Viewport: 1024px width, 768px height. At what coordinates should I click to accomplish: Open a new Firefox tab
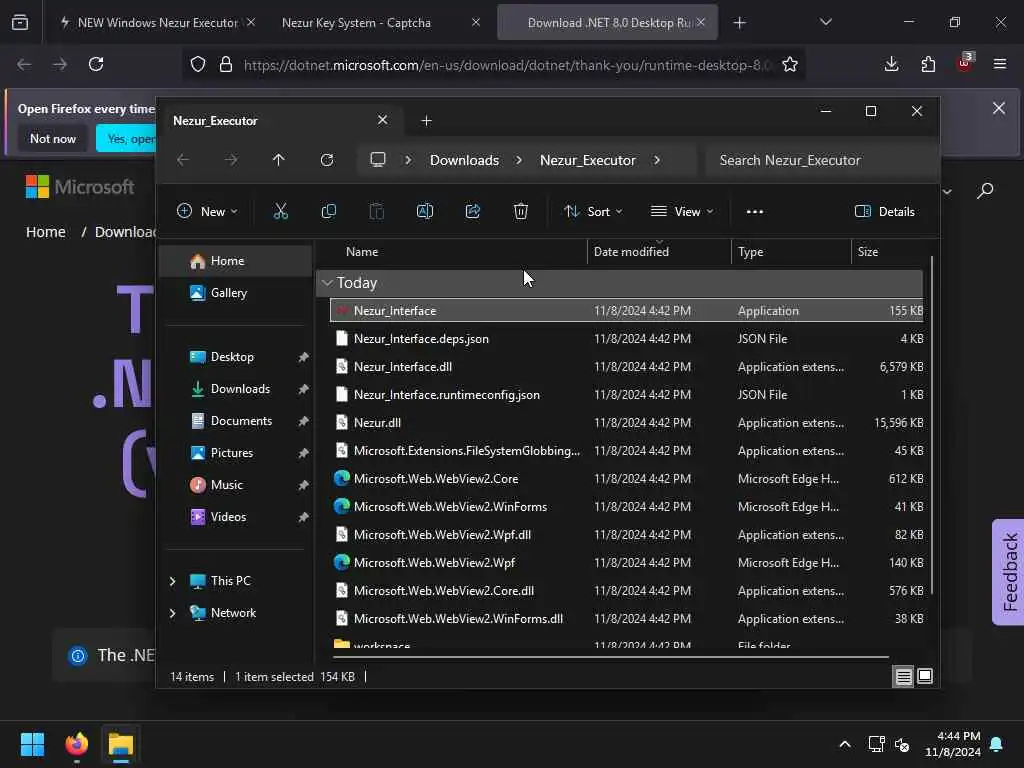pos(739,23)
